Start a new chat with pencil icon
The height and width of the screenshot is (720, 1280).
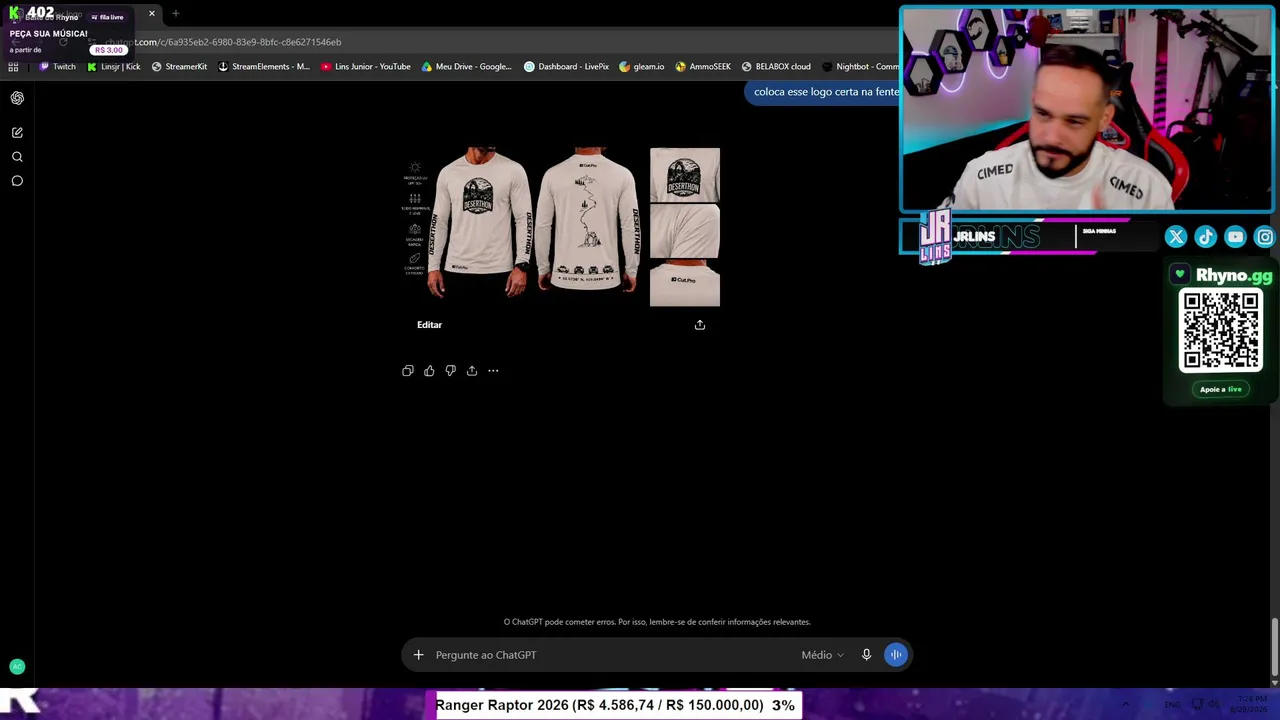click(17, 132)
